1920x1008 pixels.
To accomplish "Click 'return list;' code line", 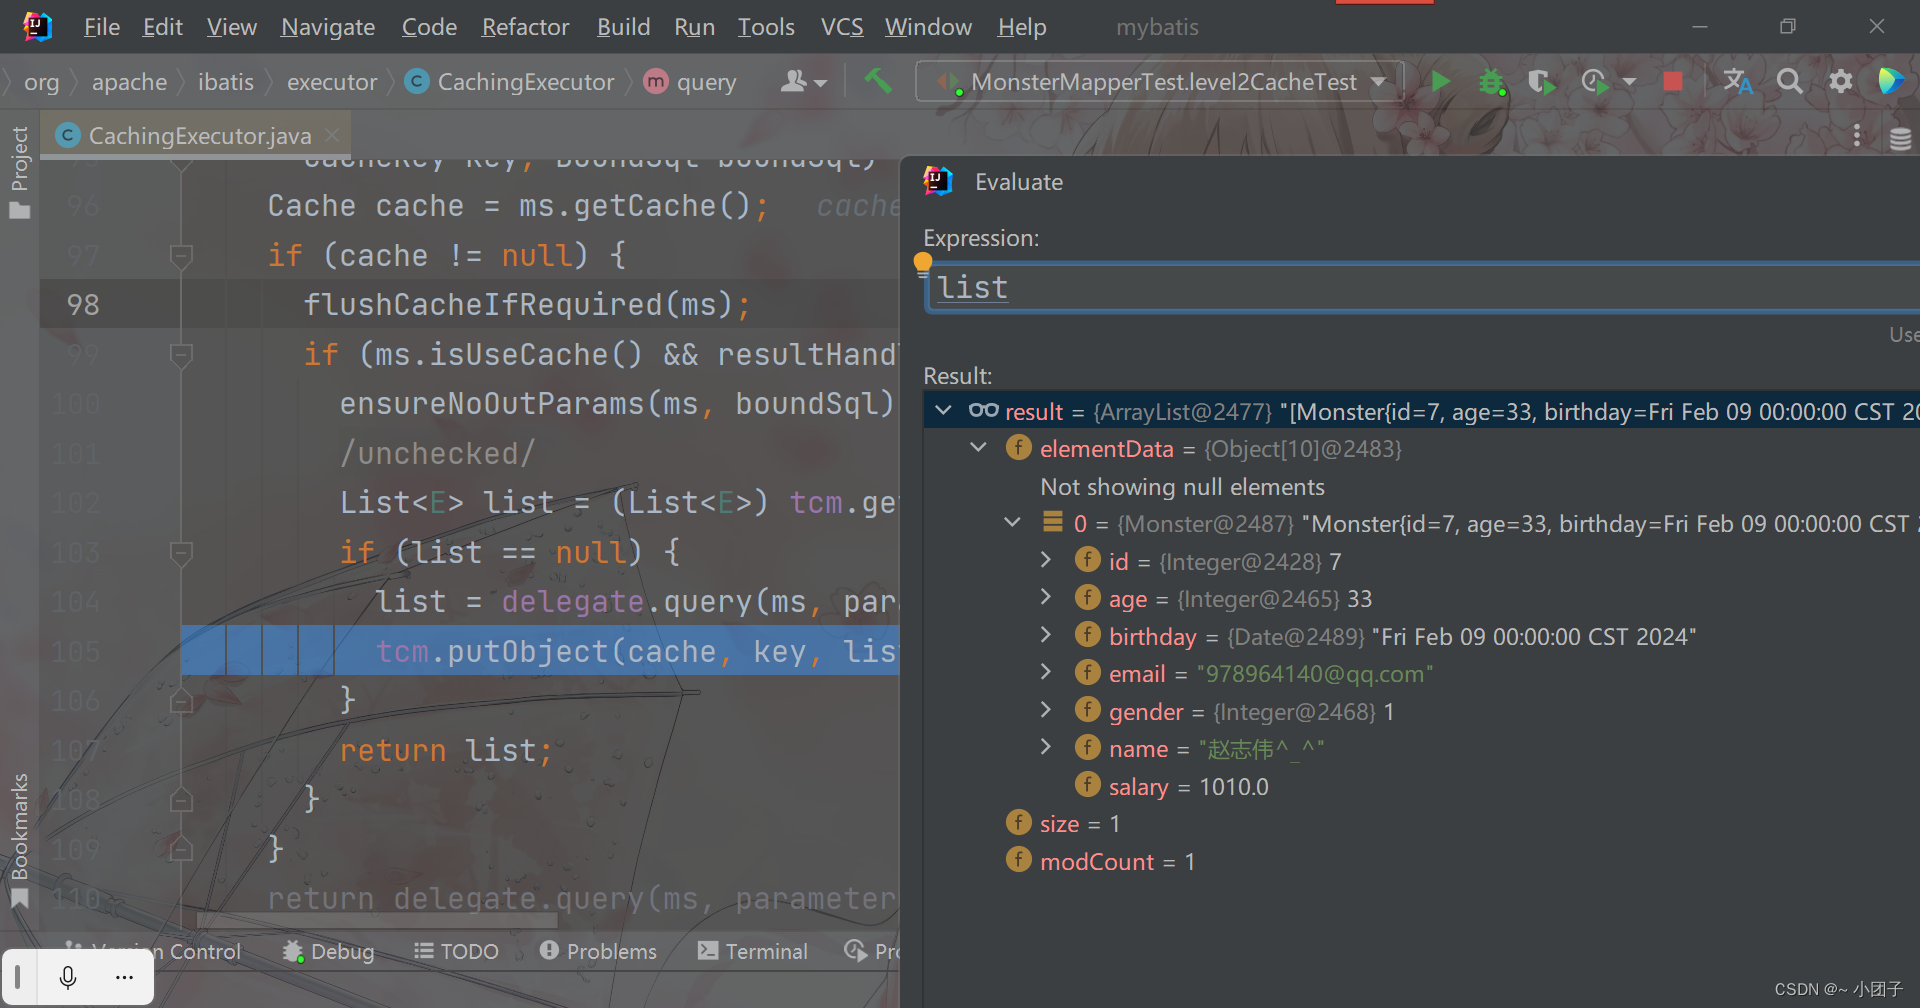I will (x=445, y=750).
